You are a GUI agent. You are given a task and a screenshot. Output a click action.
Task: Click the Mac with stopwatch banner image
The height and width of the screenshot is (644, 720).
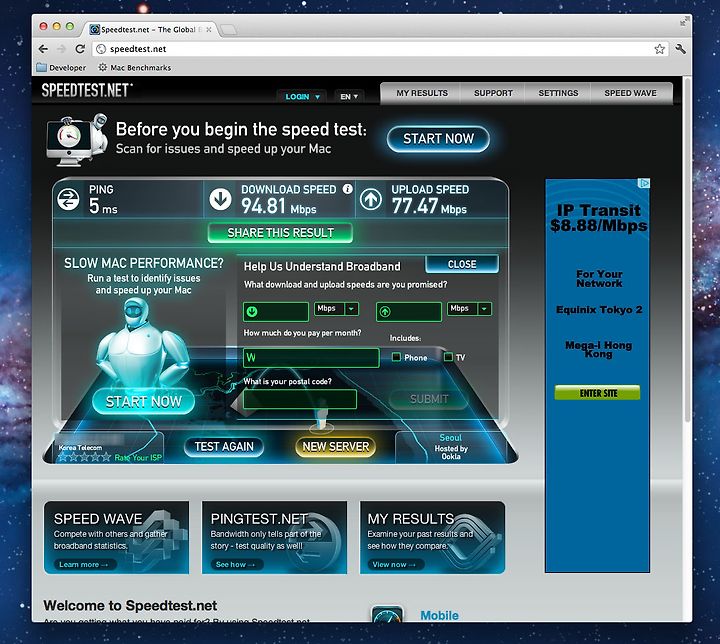click(77, 140)
